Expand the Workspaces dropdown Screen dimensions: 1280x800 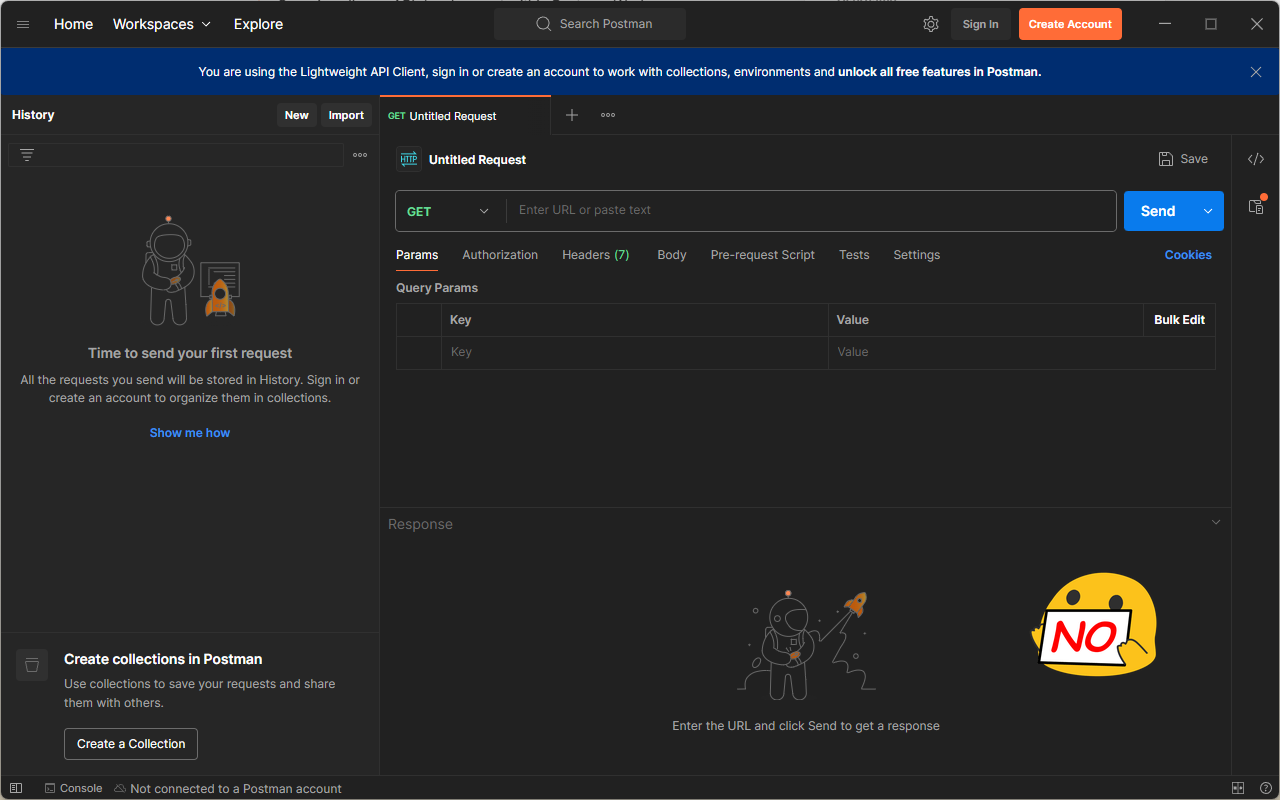162,24
